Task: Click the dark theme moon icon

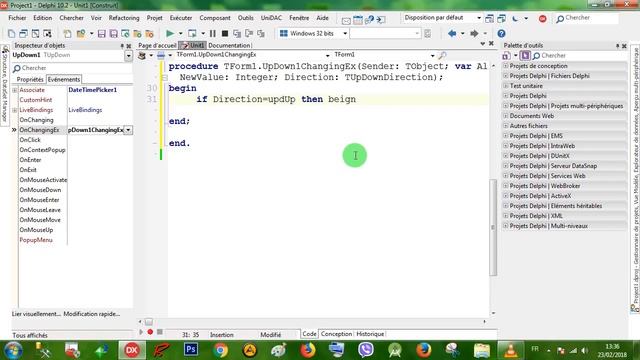Action: tap(515, 18)
